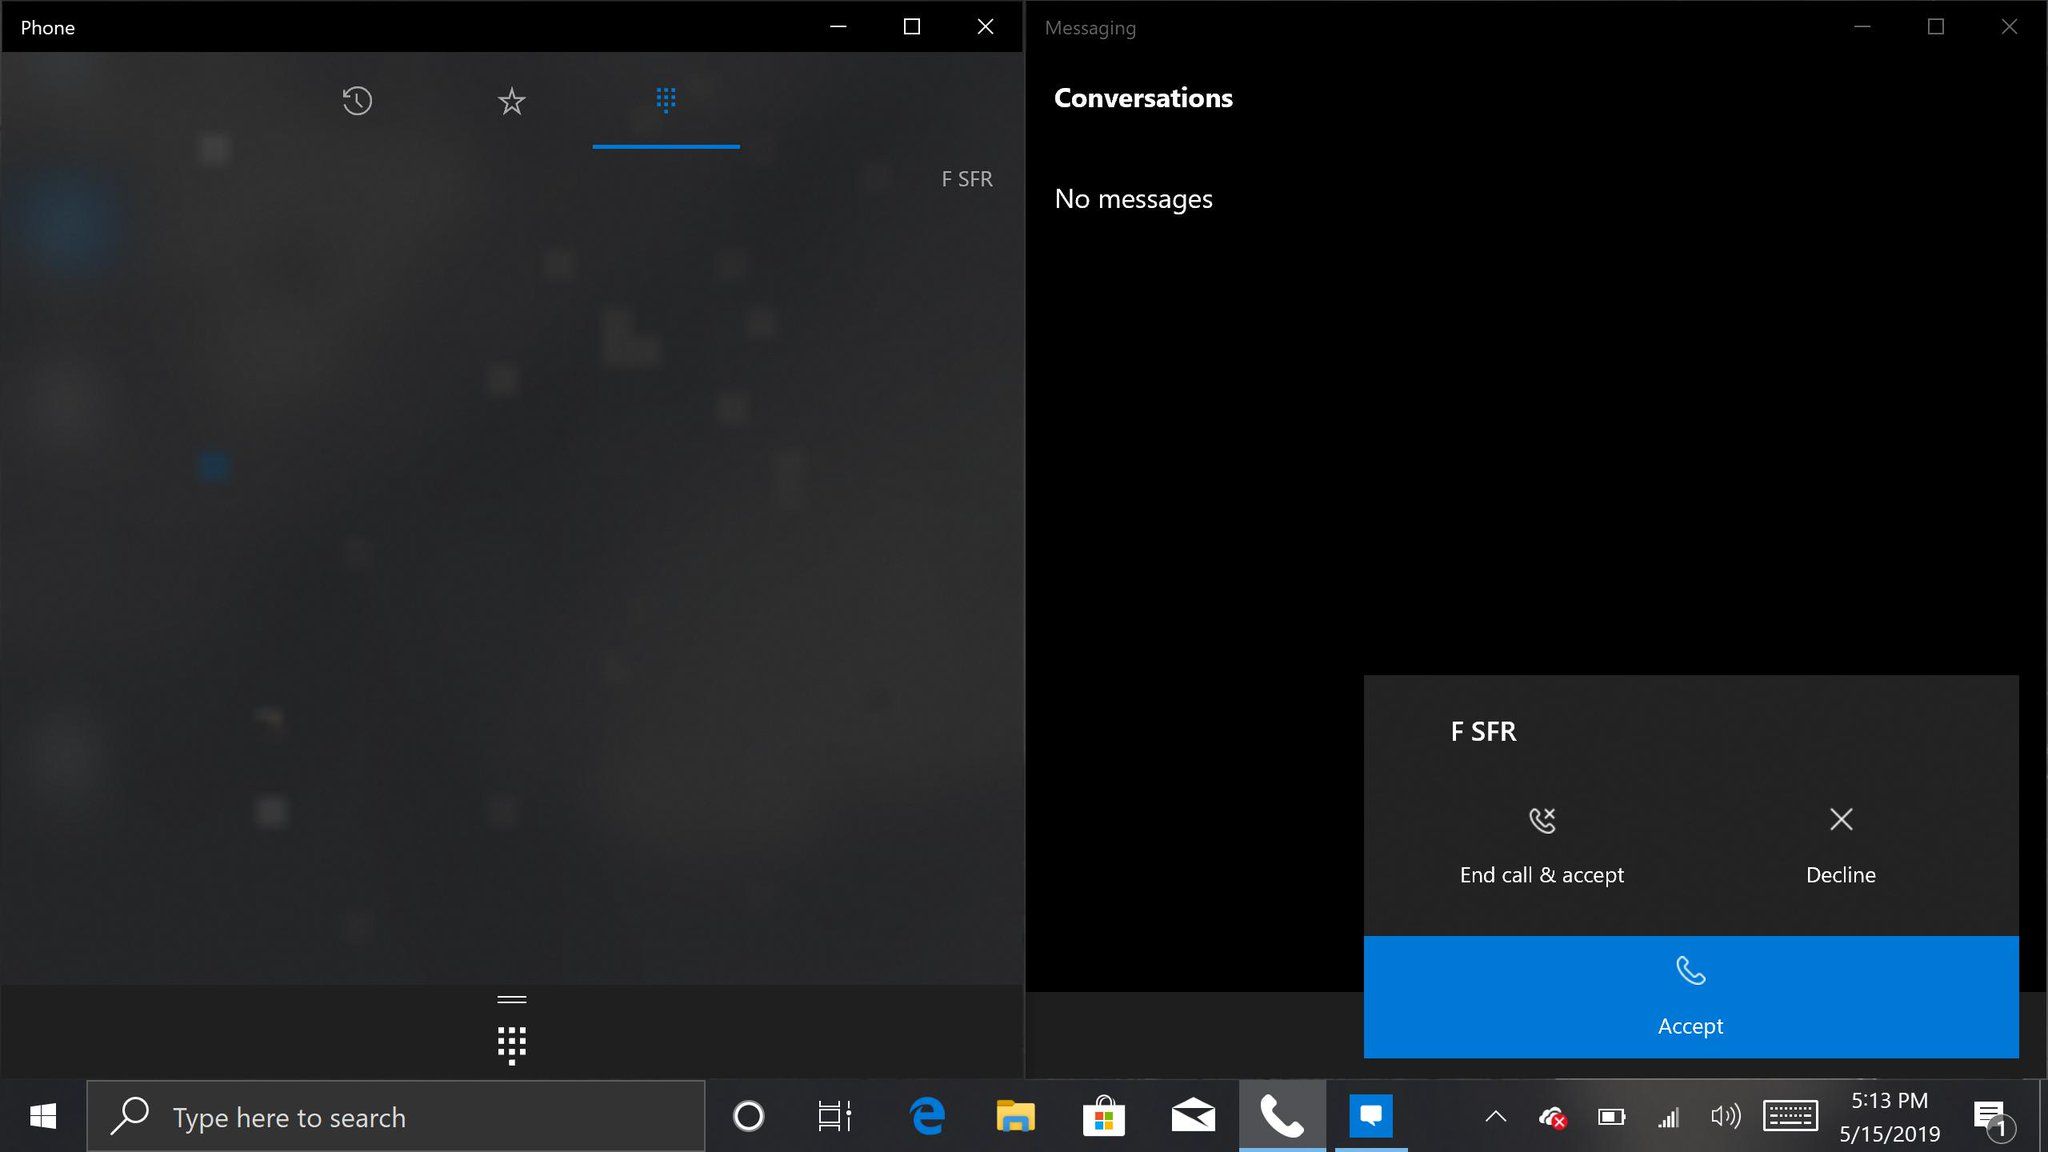The image size is (2048, 1152).
Task: Open the touch keyboard from tray
Action: pyautogui.click(x=1790, y=1116)
